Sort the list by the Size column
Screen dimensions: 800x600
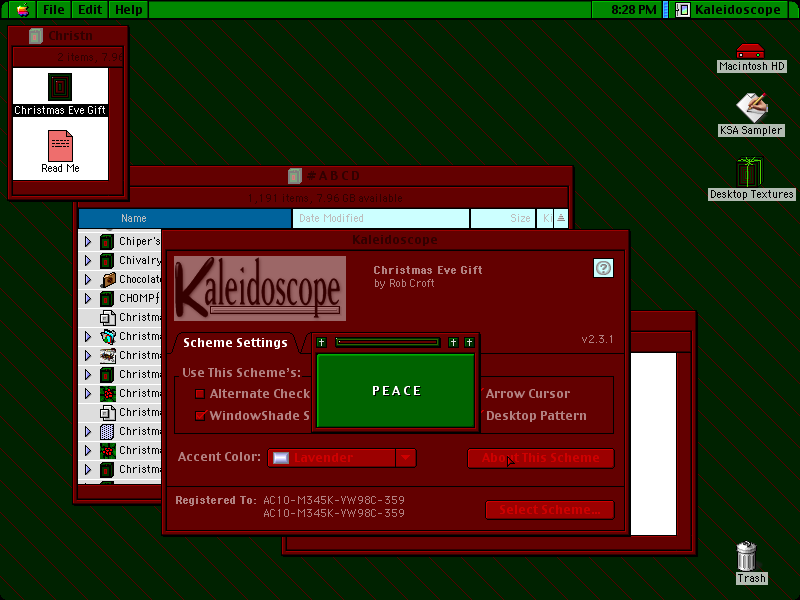pos(503,218)
